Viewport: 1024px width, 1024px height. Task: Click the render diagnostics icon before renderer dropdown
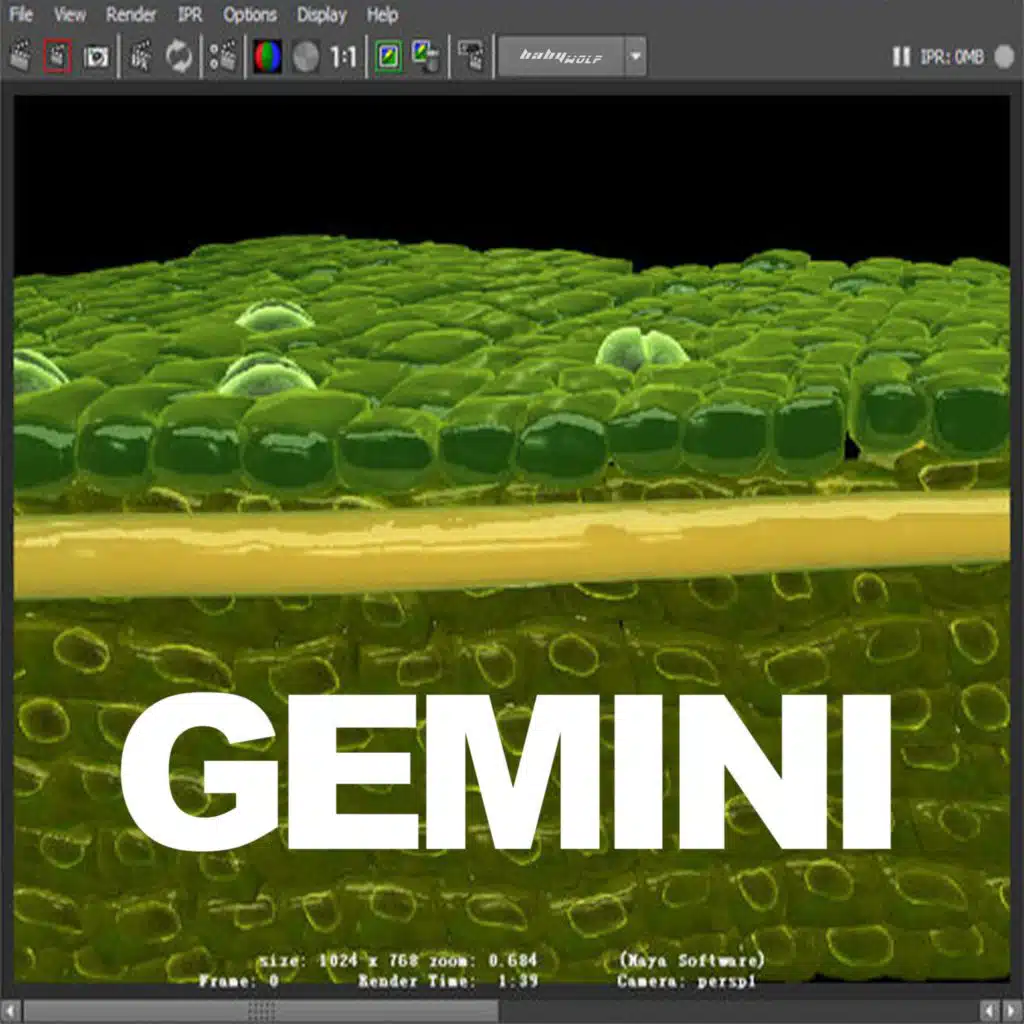tap(471, 57)
